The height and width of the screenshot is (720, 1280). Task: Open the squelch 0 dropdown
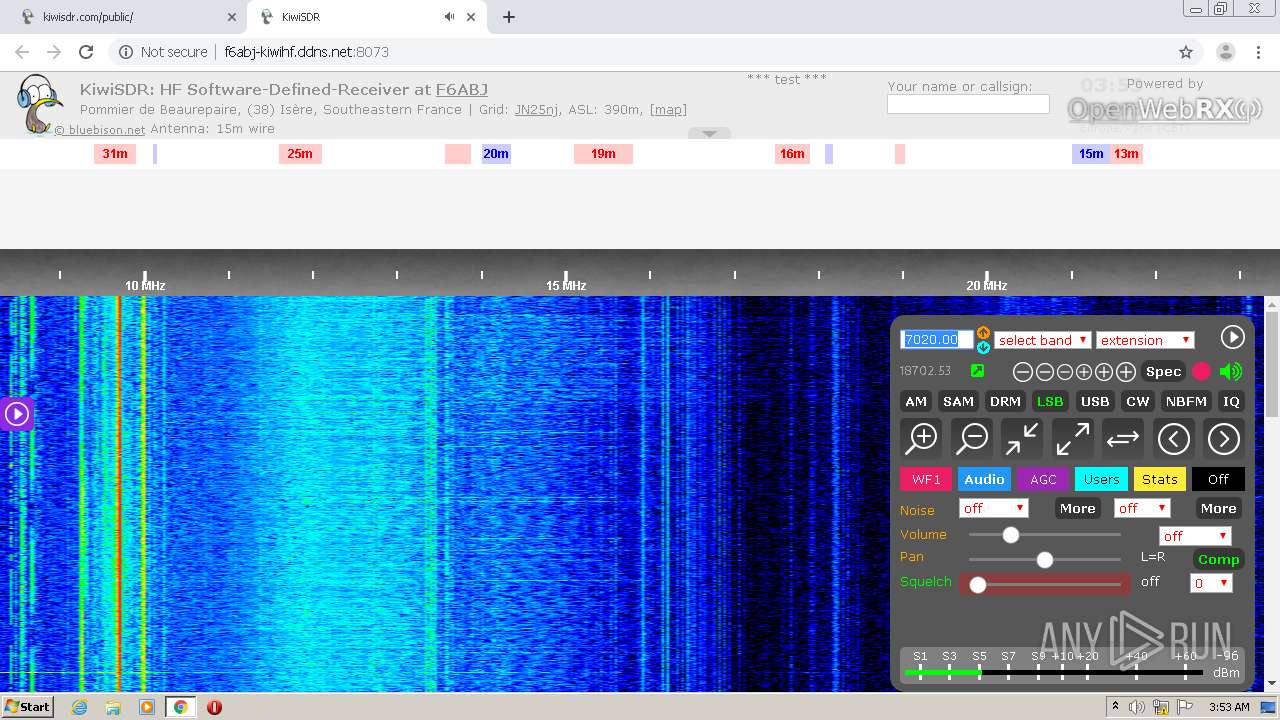point(1210,583)
